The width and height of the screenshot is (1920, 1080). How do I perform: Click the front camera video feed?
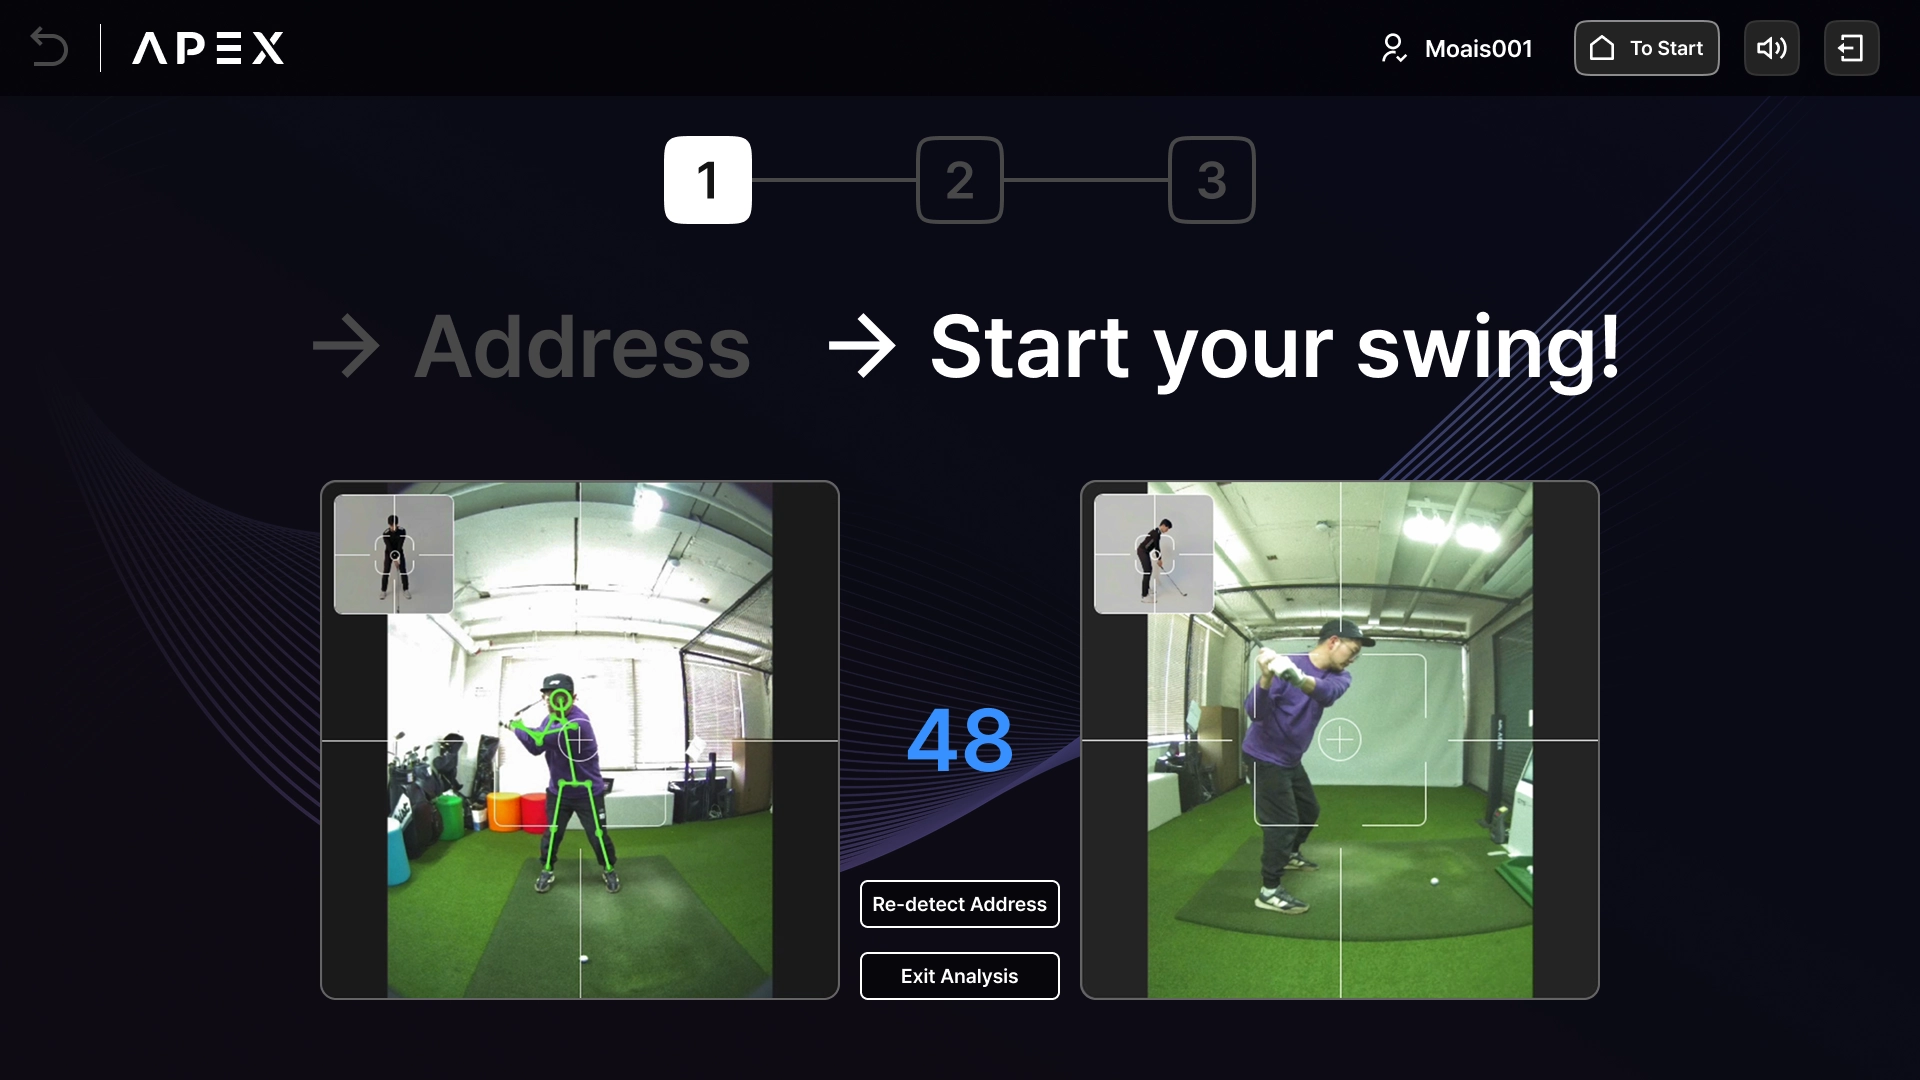[580, 740]
